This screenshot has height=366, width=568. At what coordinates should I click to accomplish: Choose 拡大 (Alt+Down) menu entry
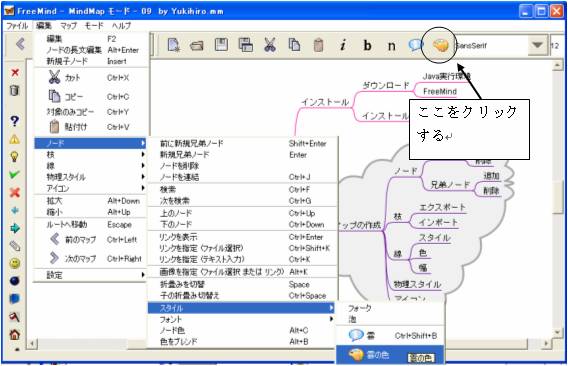pyautogui.click(x=90, y=201)
